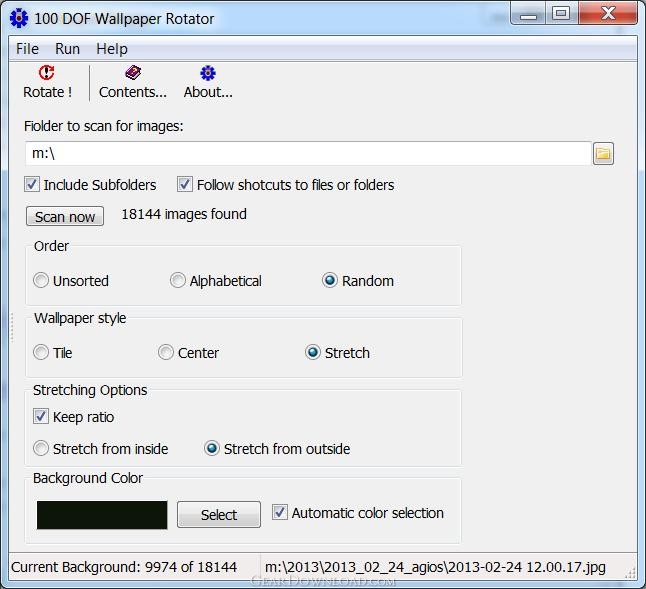This screenshot has width=646, height=589.
Task: Toggle the Keep ratio checkbox
Action: coord(41,416)
